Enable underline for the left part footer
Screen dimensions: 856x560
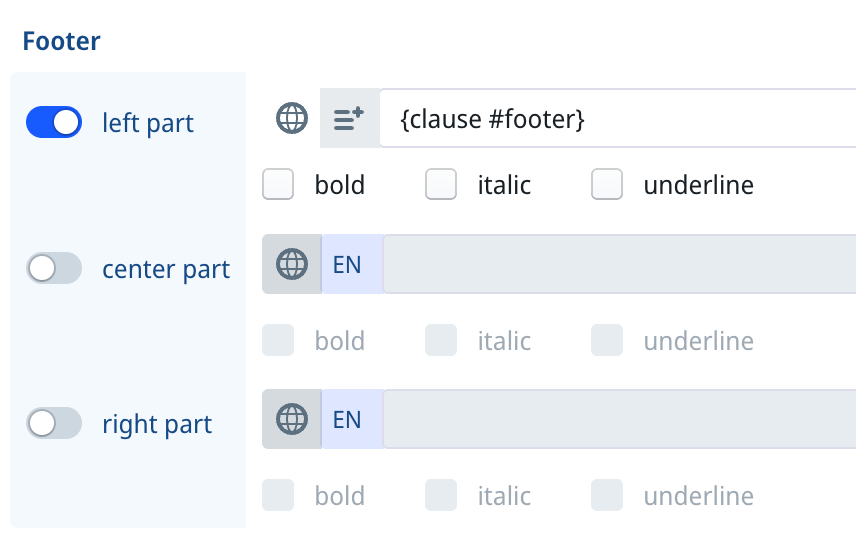(x=607, y=184)
